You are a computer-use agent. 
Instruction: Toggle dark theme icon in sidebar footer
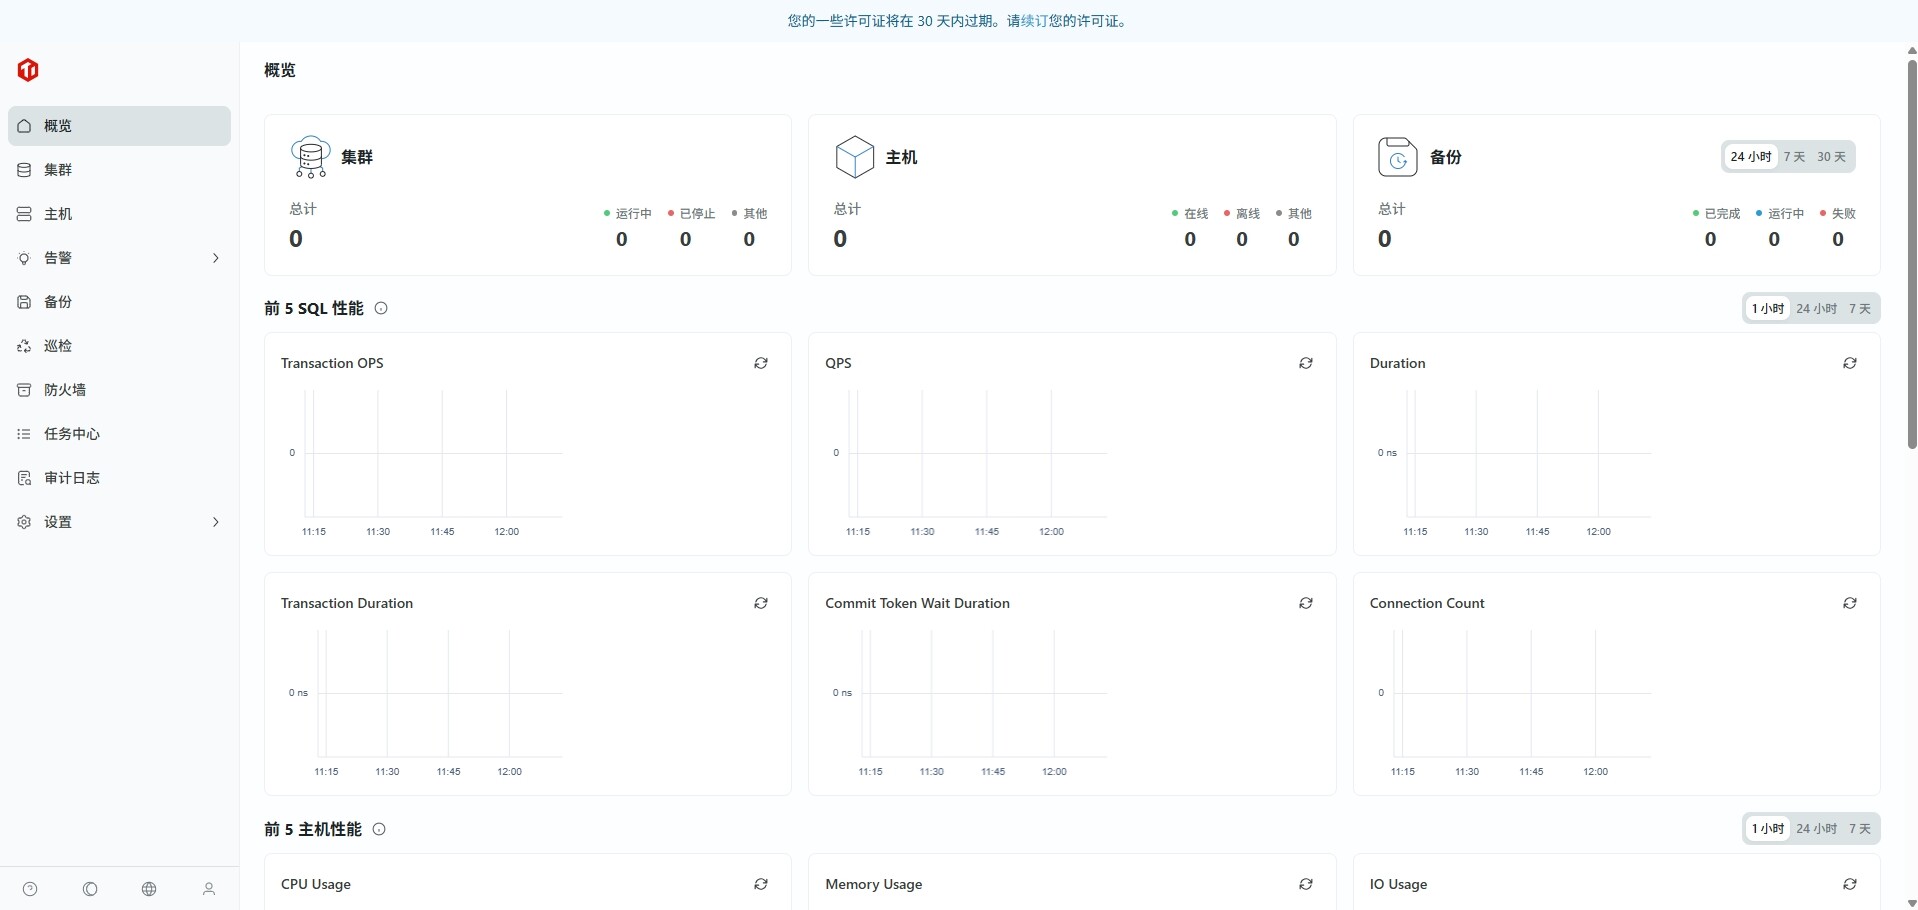point(90,889)
